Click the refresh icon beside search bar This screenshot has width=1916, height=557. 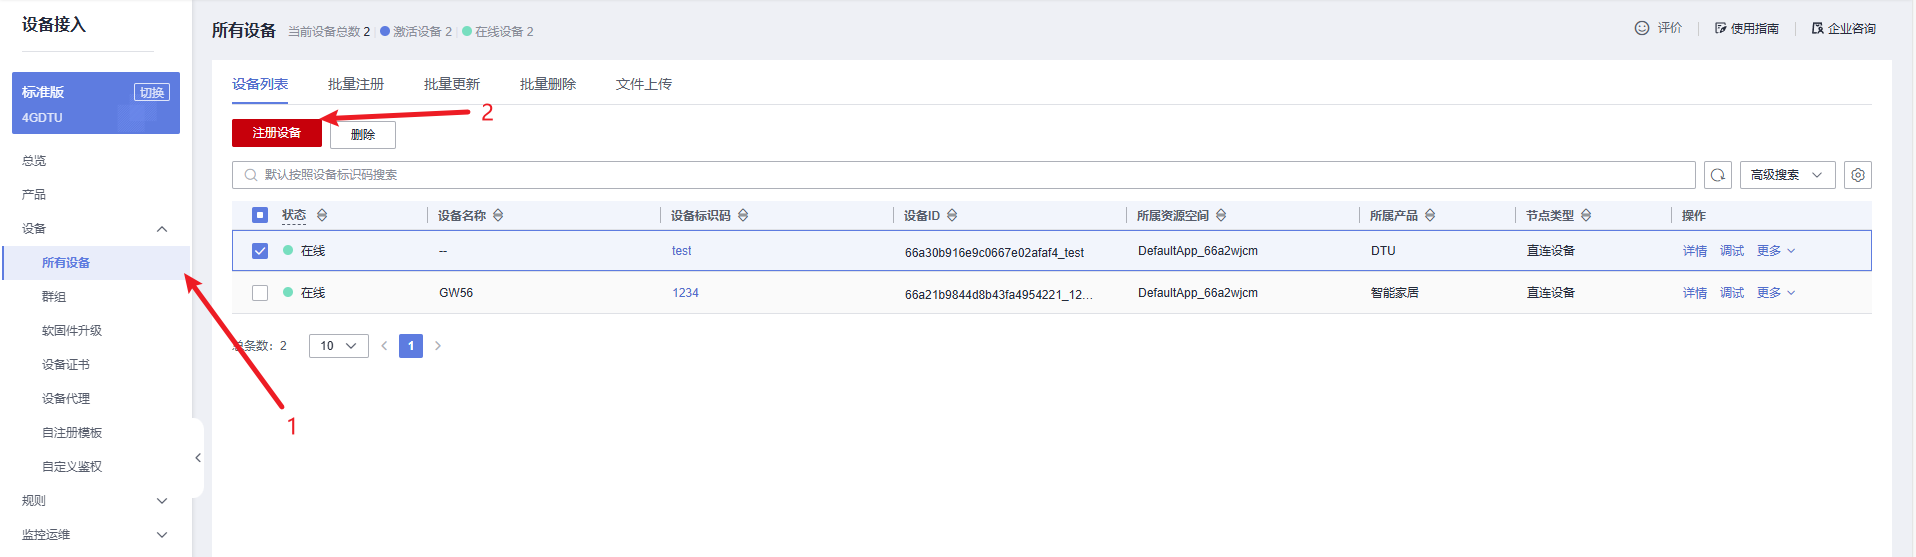(x=1718, y=175)
